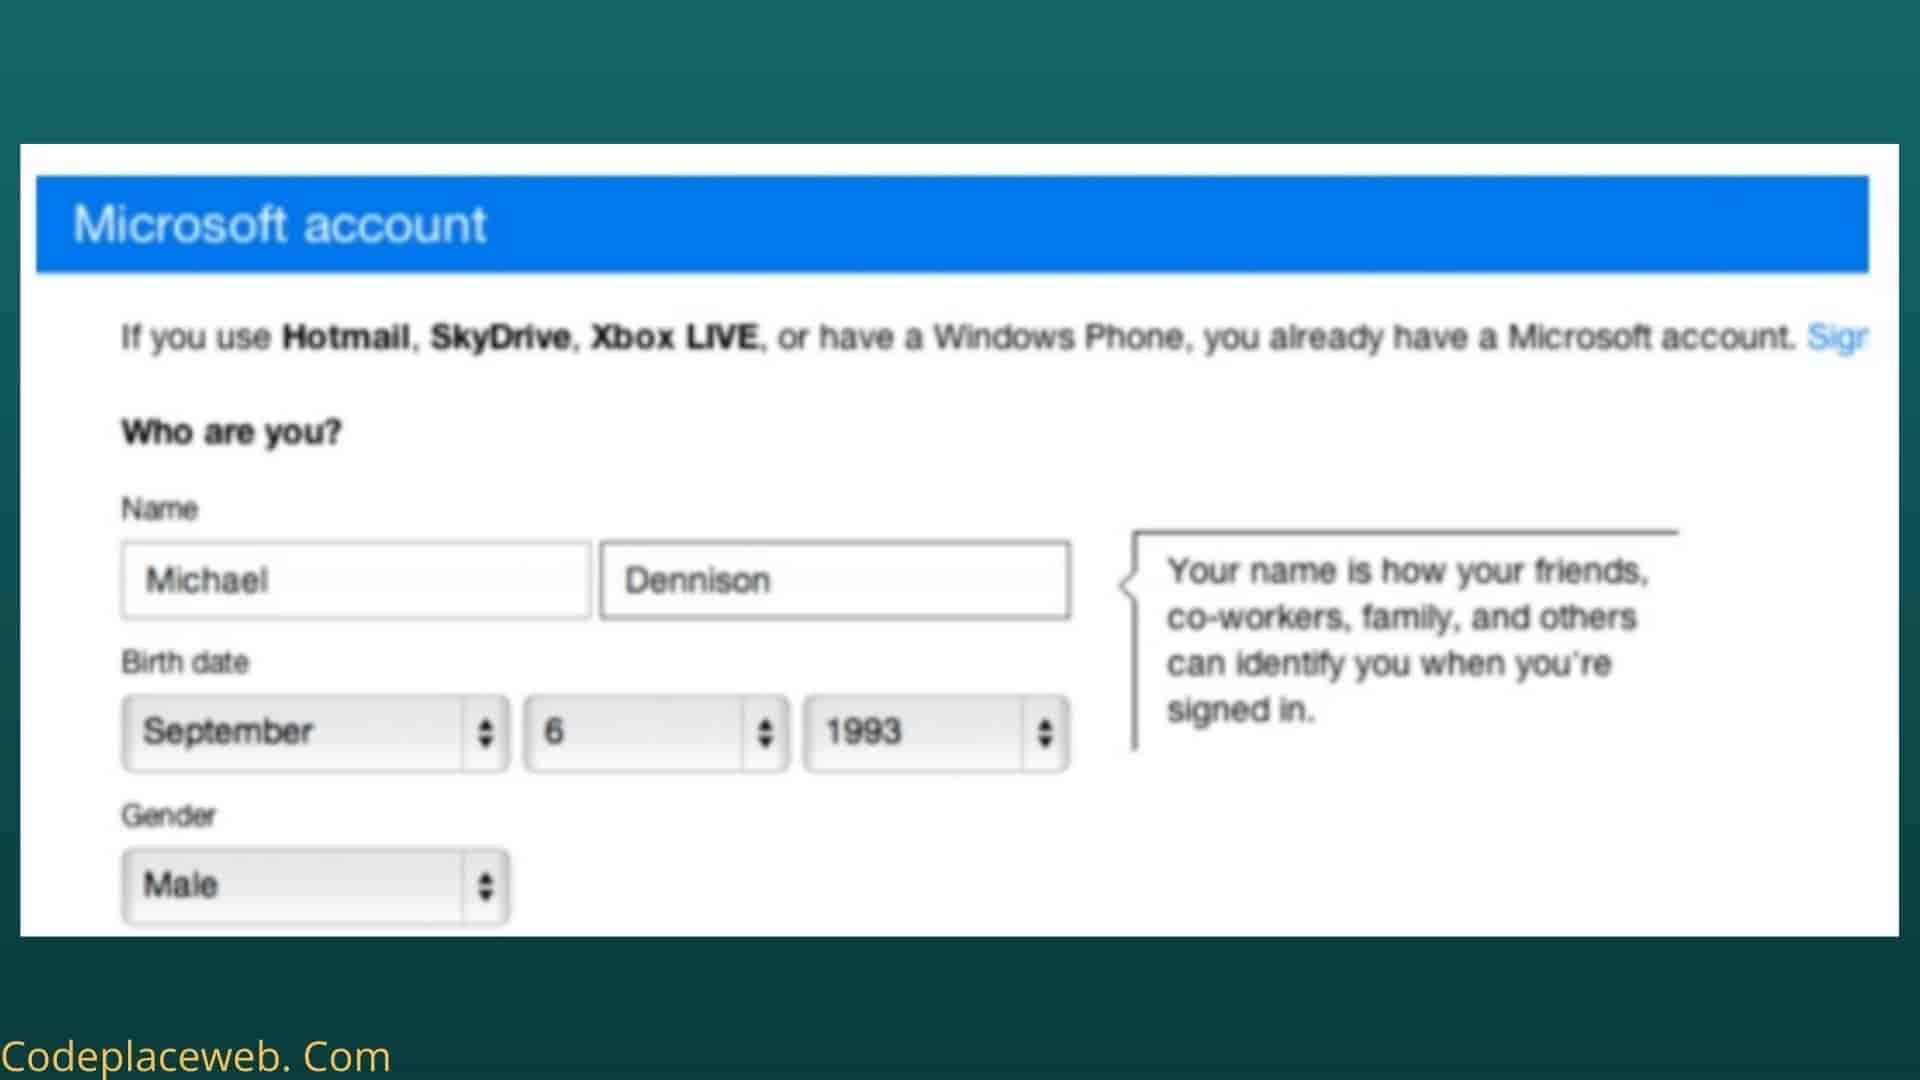Click the month dropdown stepper arrows

[485, 733]
